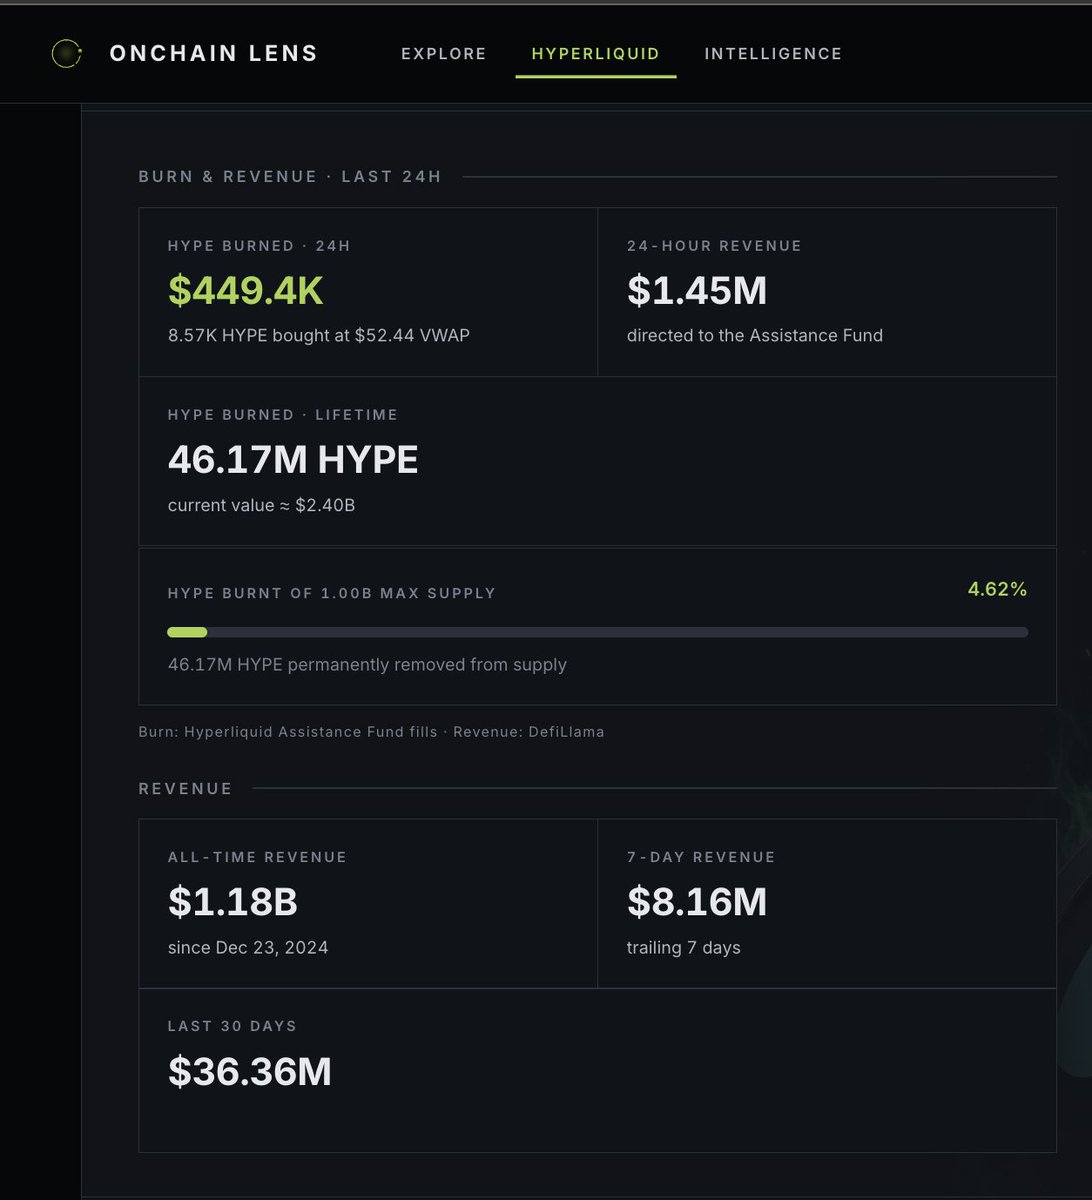The width and height of the screenshot is (1092, 1200).
Task: Click 'HYPE BURNED · LIFETIME' label
Action: (x=283, y=415)
